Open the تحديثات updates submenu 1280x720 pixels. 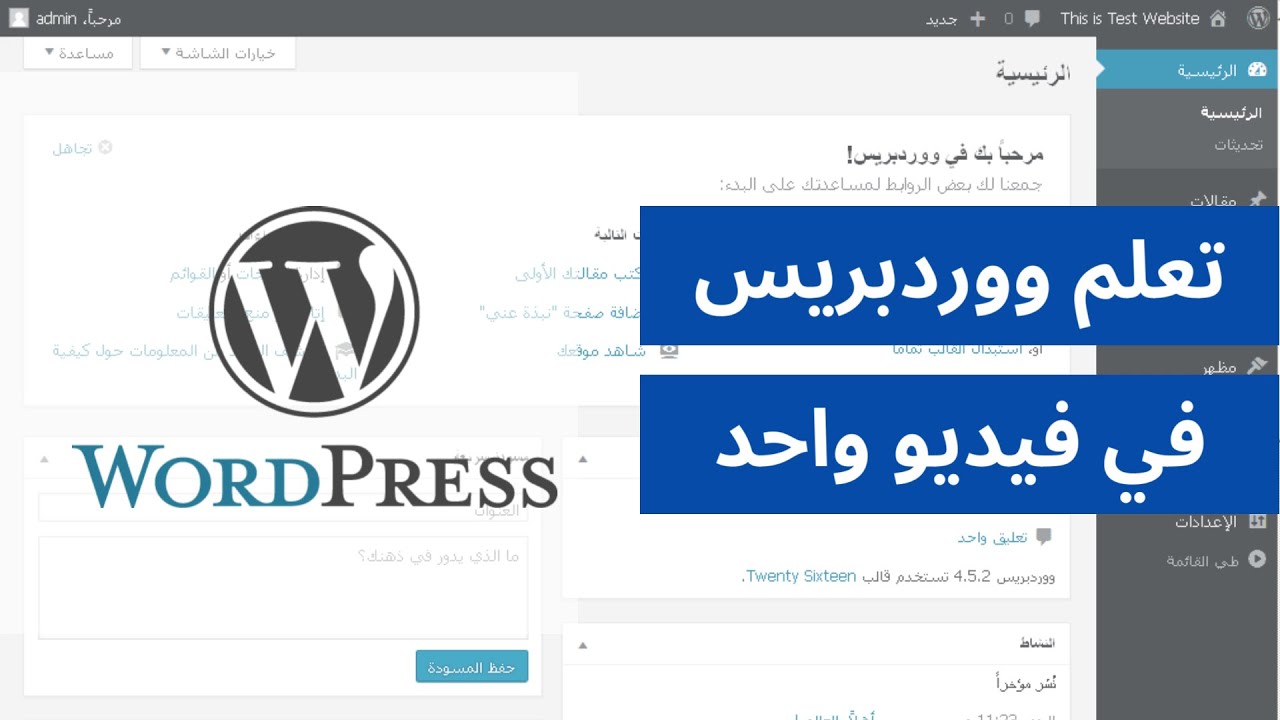(x=1238, y=144)
